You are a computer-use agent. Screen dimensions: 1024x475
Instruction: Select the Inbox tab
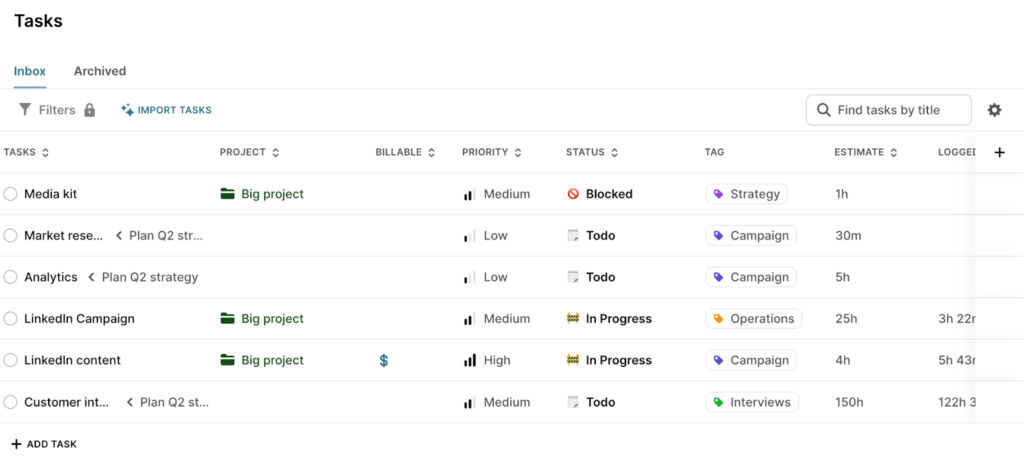click(x=30, y=71)
